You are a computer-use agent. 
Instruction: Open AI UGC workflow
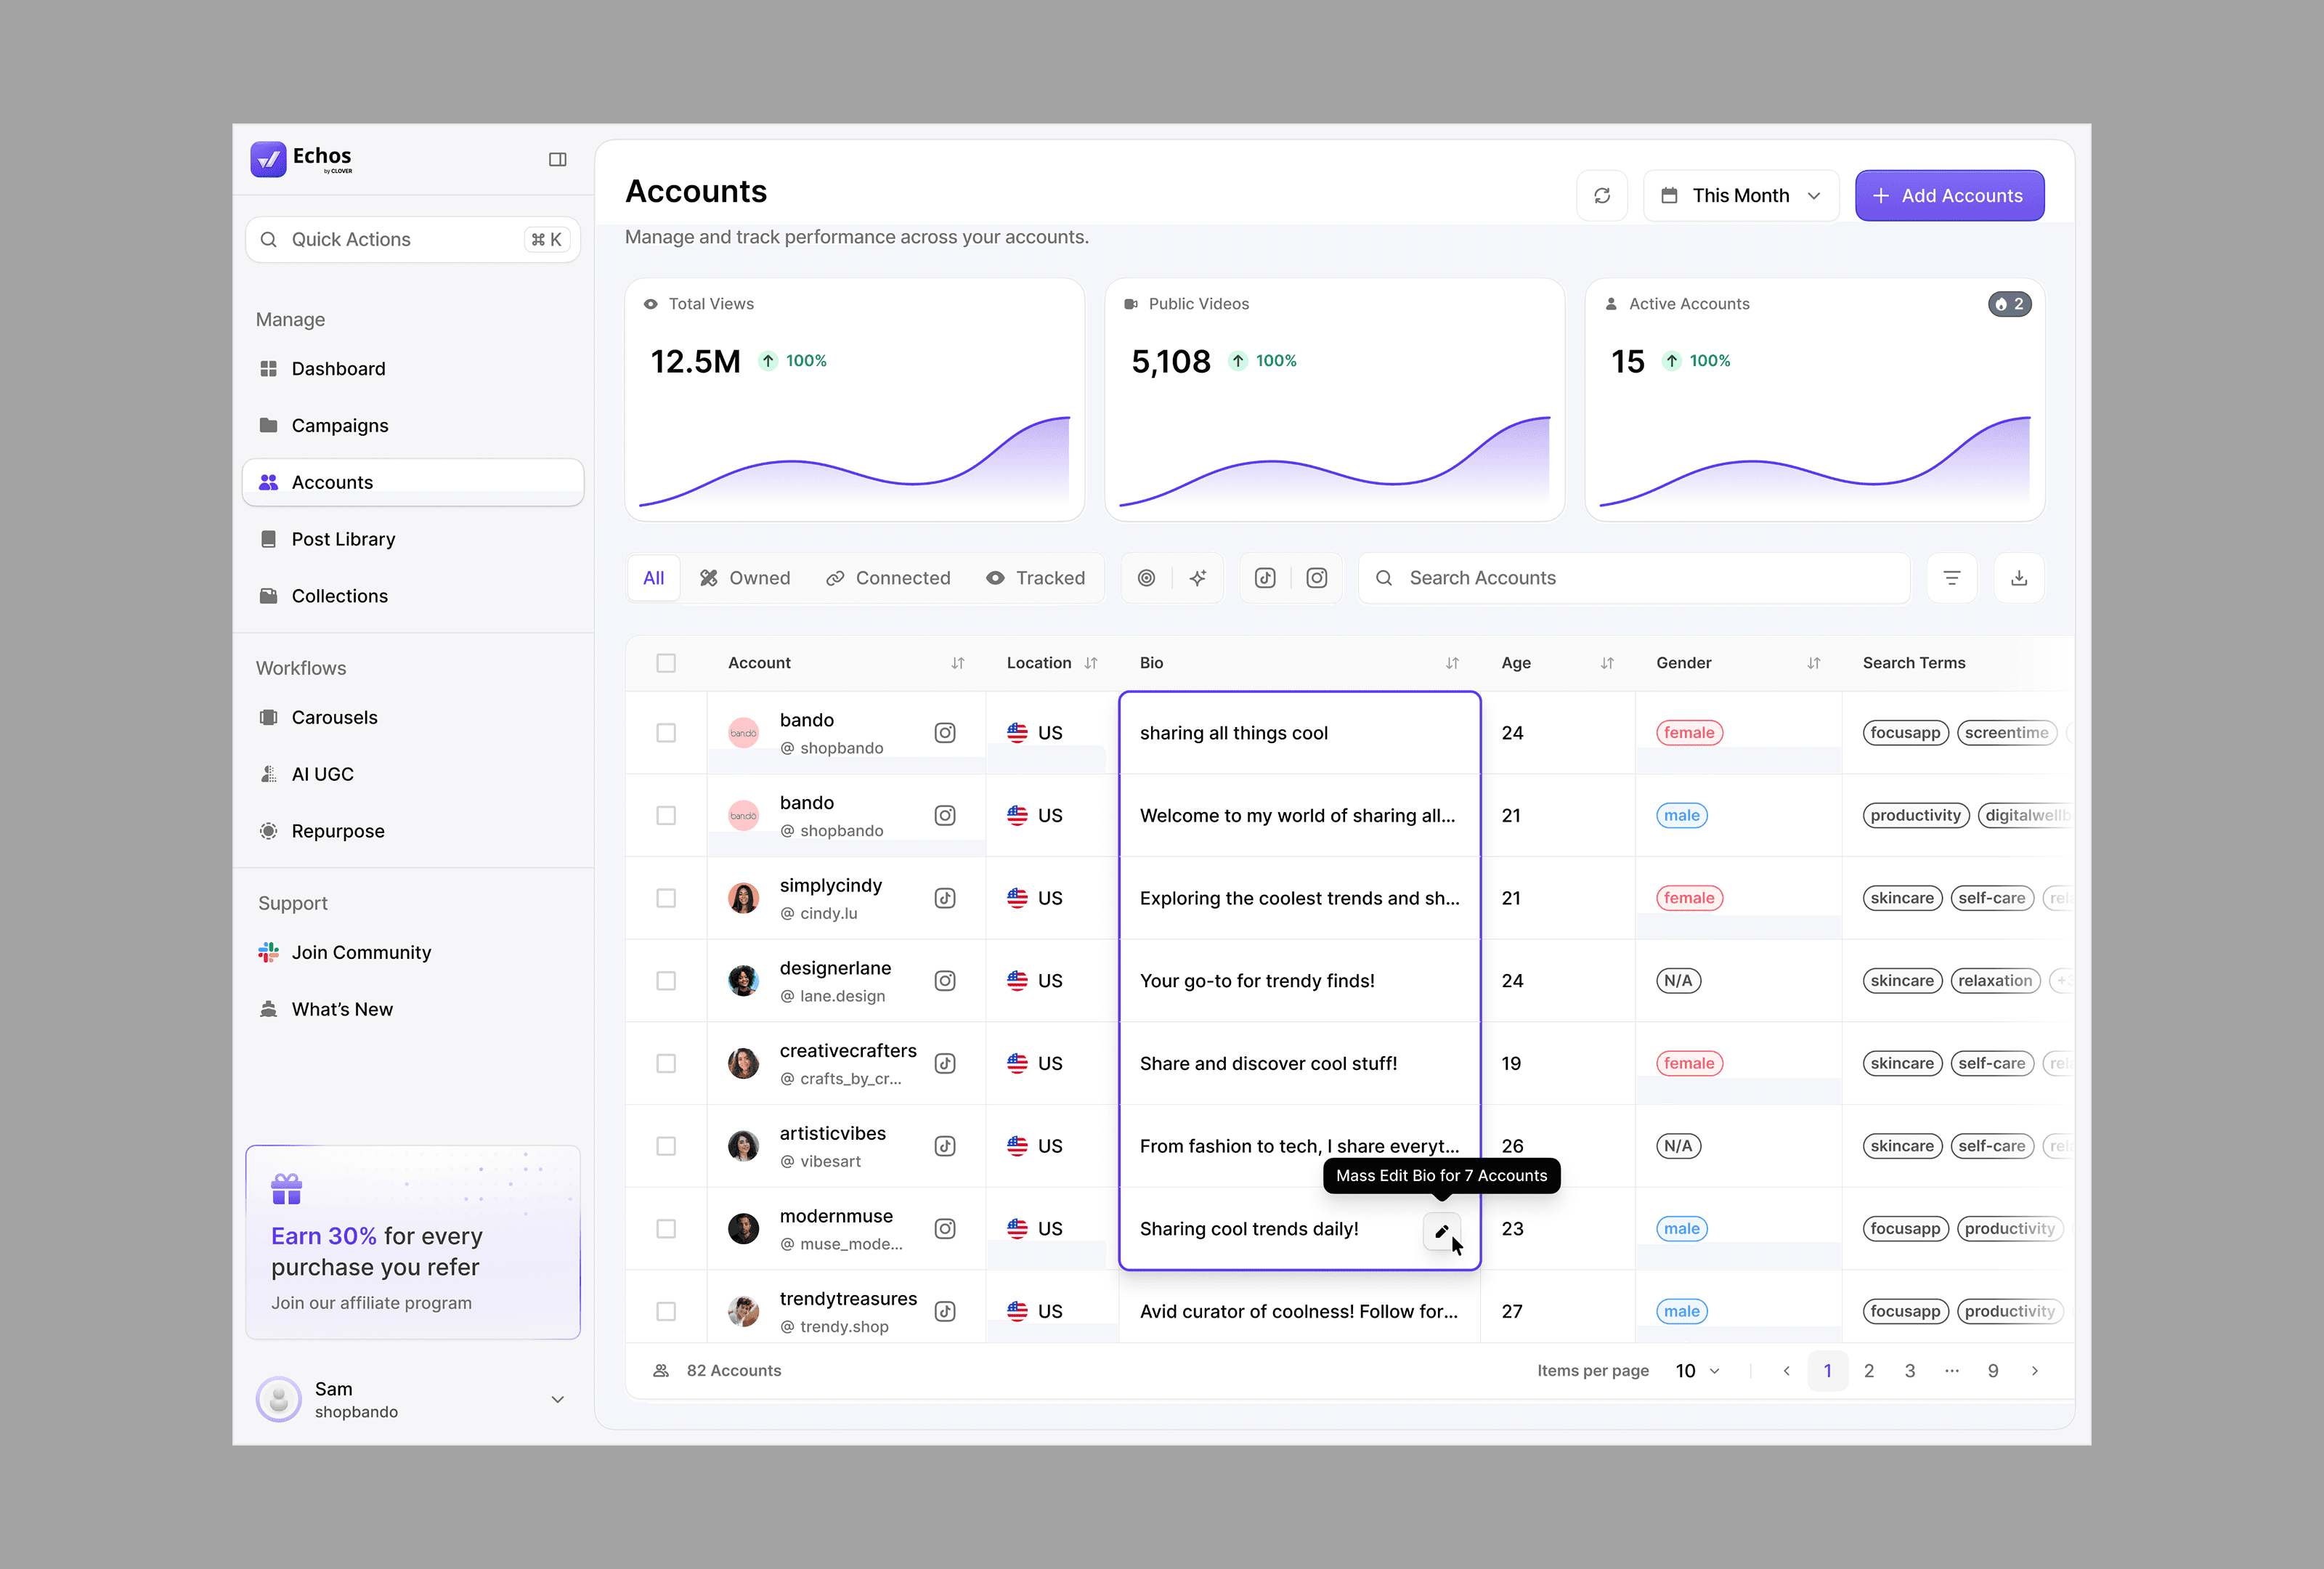[413, 775]
